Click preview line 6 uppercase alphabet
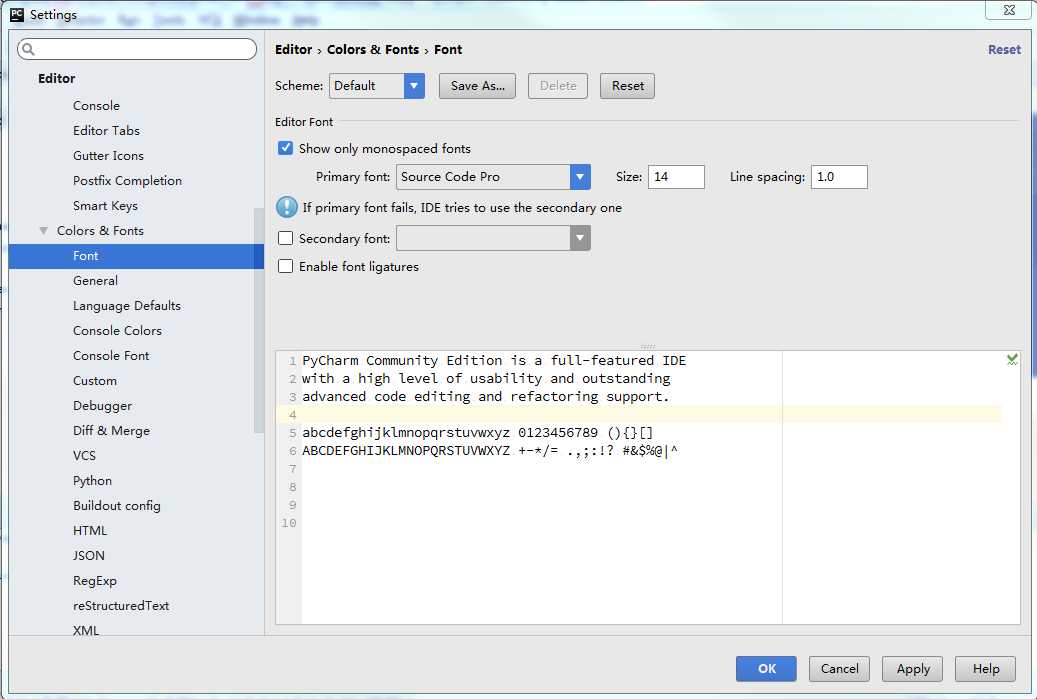 tap(406, 451)
